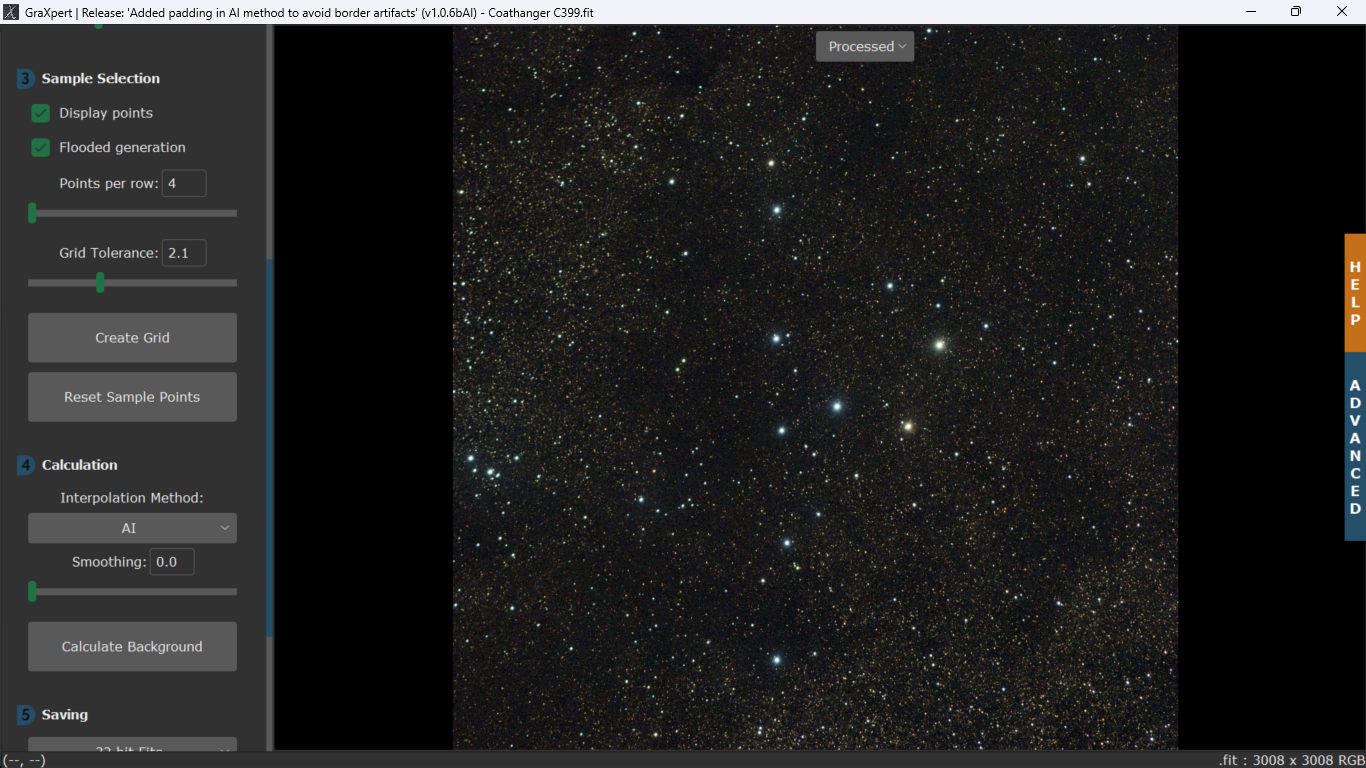This screenshot has height=768, width=1366.
Task: Open the Processed image view dropdown
Action: 865,46
